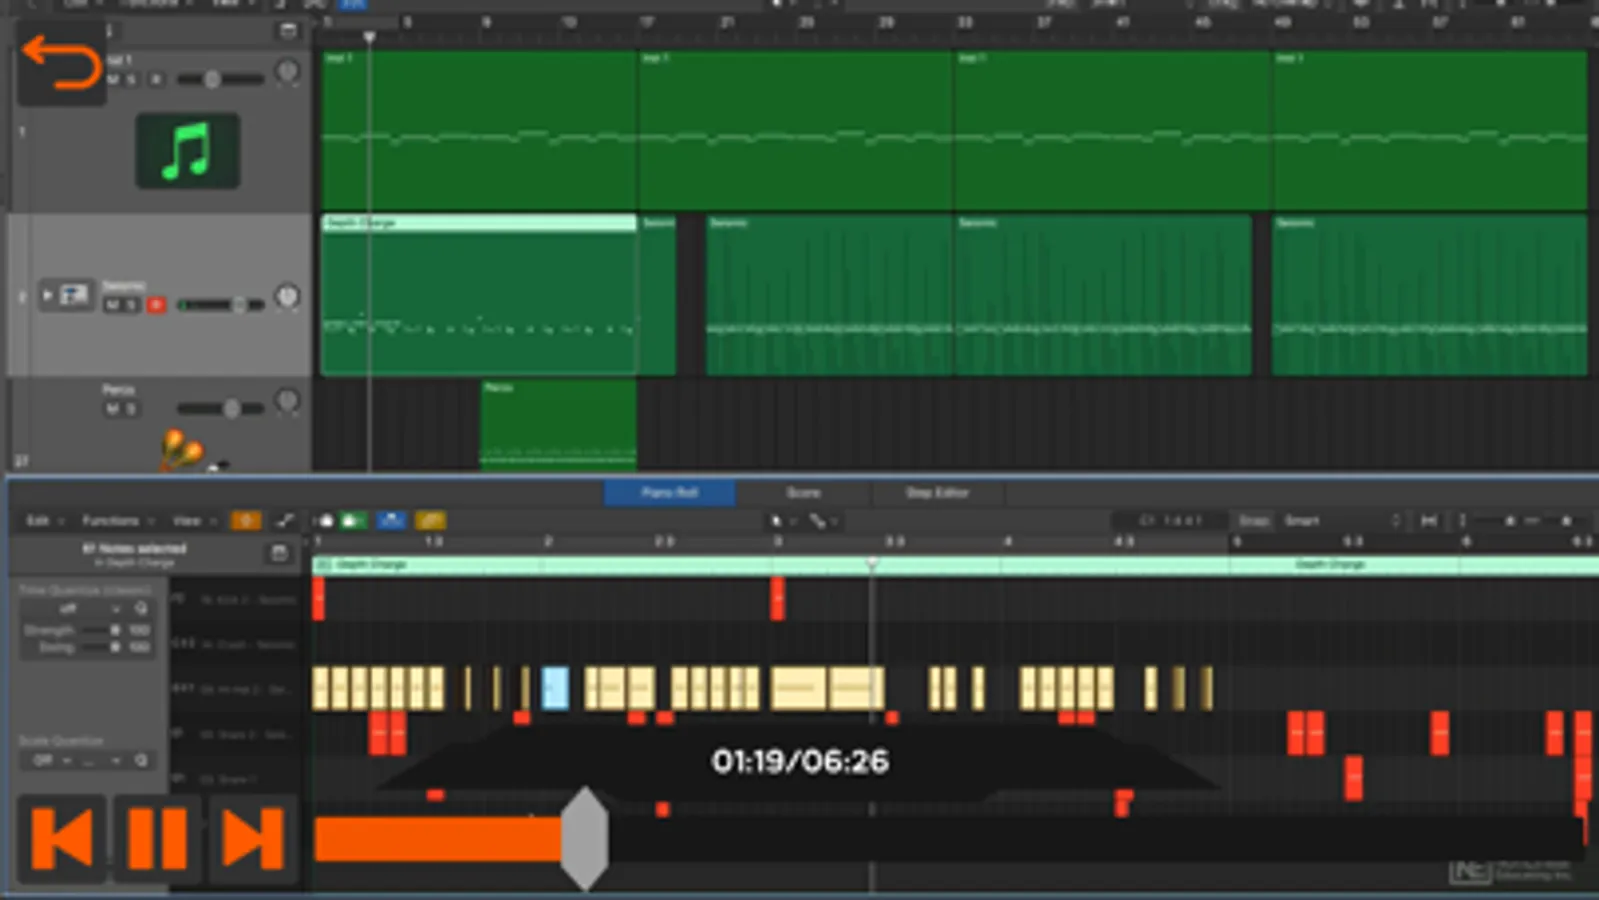Open the View menu in piano roll

point(193,520)
